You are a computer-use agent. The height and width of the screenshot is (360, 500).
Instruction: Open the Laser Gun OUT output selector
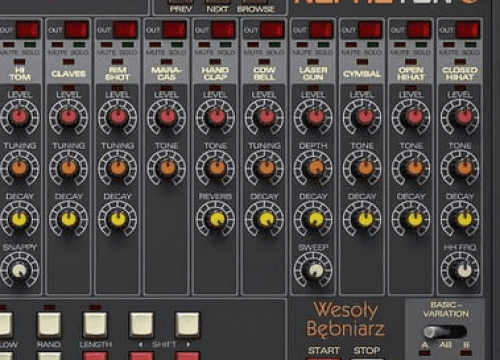[x=322, y=30]
